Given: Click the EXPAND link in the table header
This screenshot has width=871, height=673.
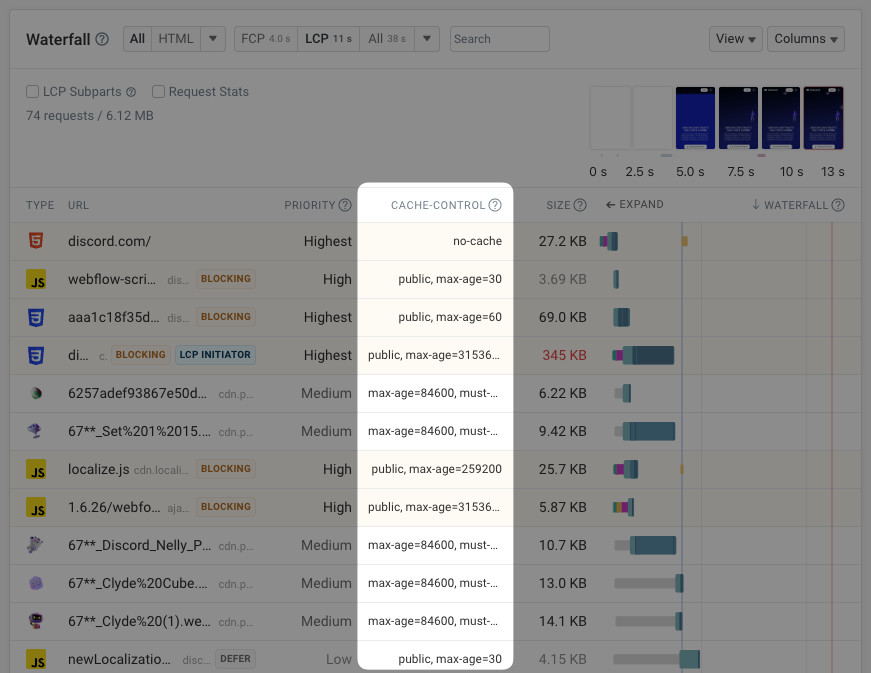Looking at the screenshot, I should (634, 204).
